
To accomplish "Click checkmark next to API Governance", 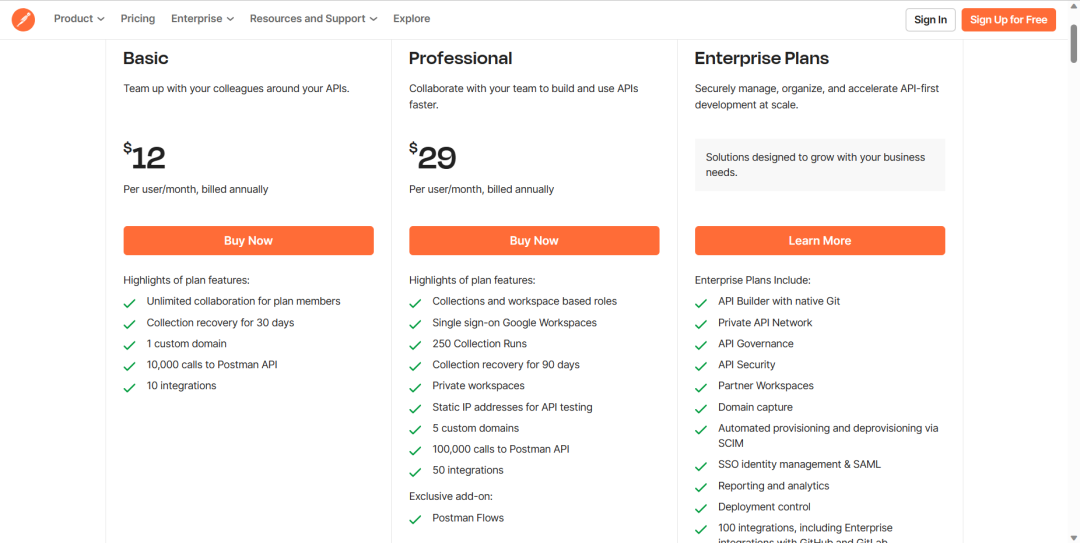I will tap(701, 345).
